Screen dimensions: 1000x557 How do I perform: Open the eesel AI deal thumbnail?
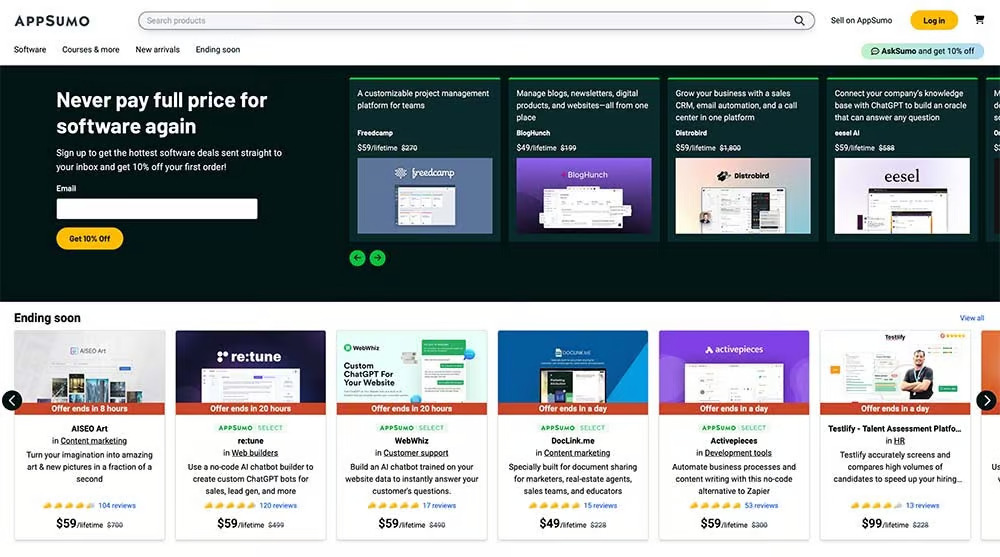(902, 196)
